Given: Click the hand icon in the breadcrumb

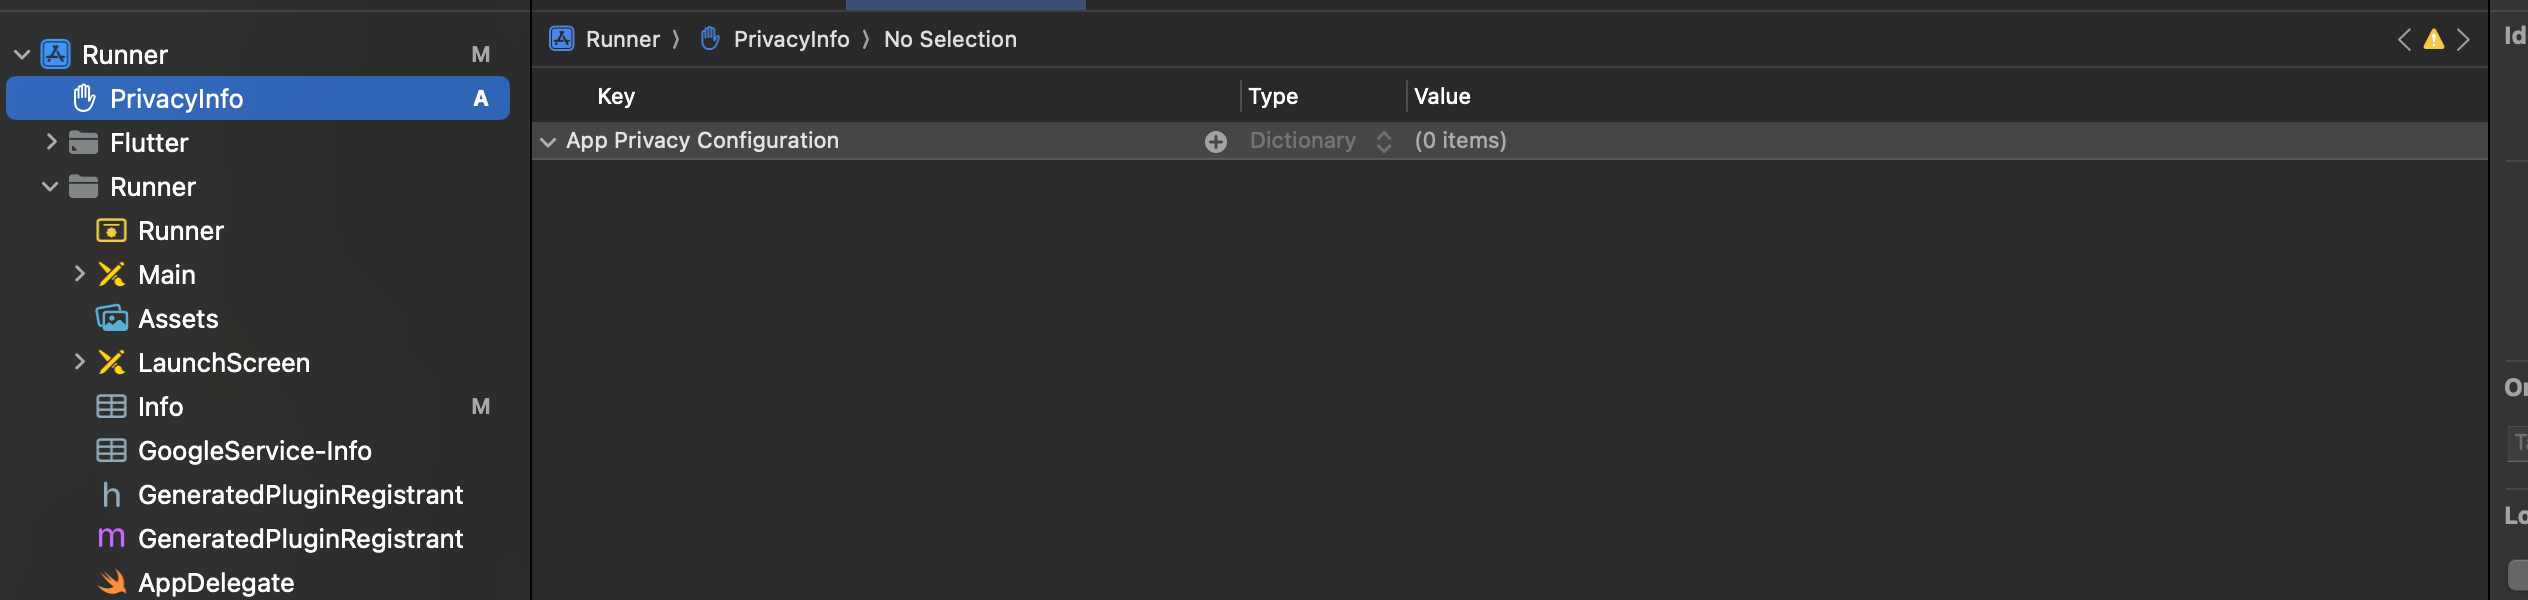Looking at the screenshot, I should coord(710,38).
